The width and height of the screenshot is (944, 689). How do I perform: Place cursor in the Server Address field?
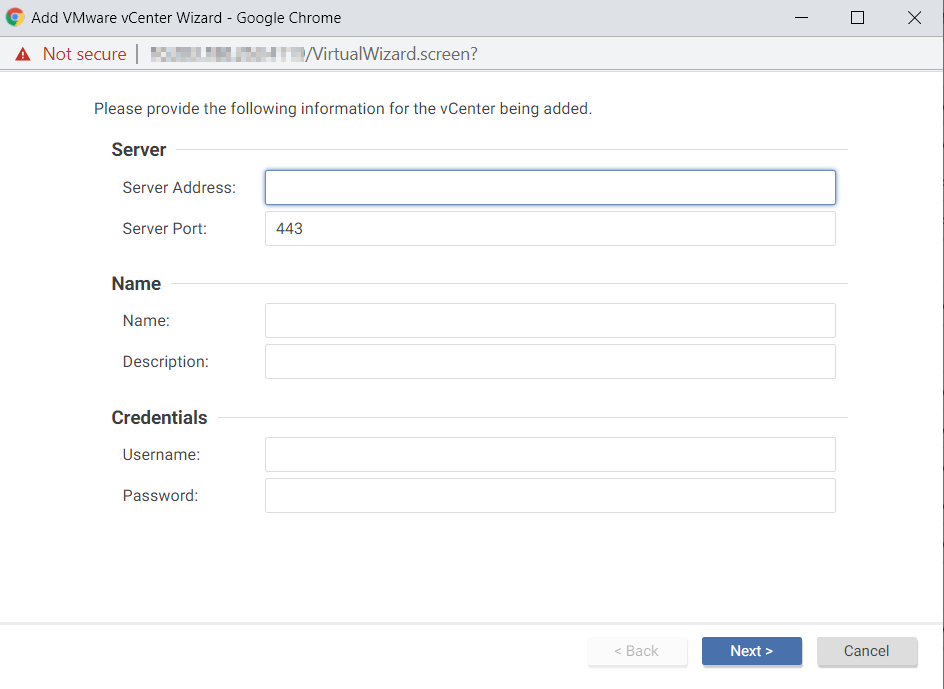click(550, 187)
